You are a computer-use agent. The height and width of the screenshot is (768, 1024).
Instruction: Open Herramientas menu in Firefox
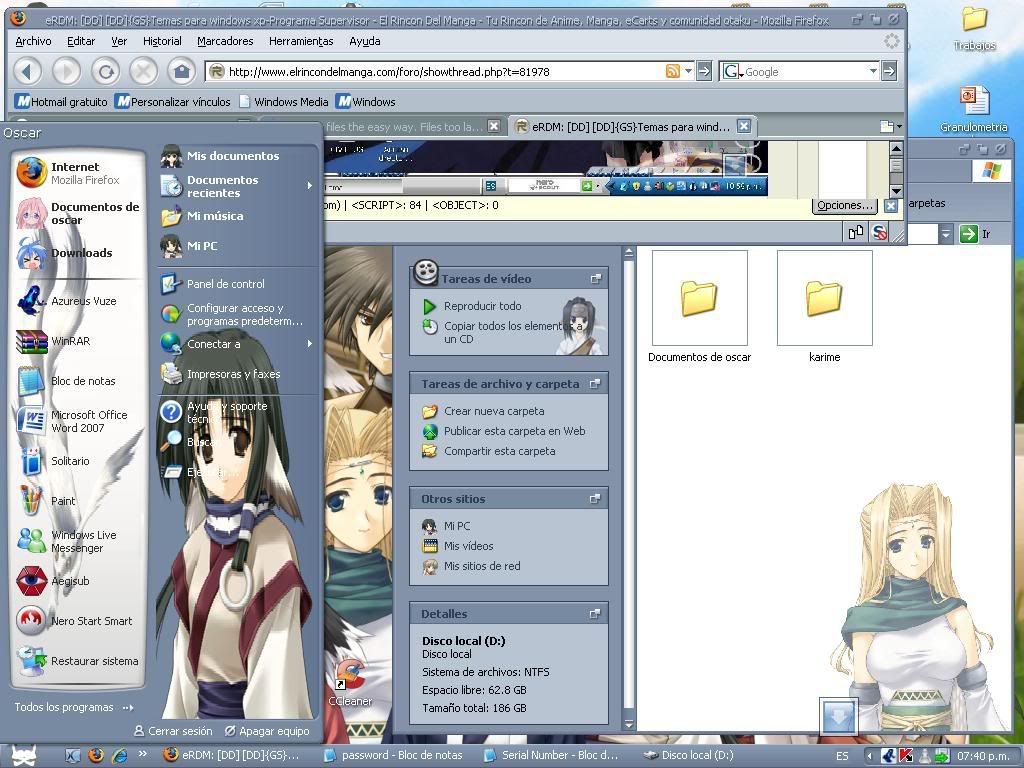[301, 41]
